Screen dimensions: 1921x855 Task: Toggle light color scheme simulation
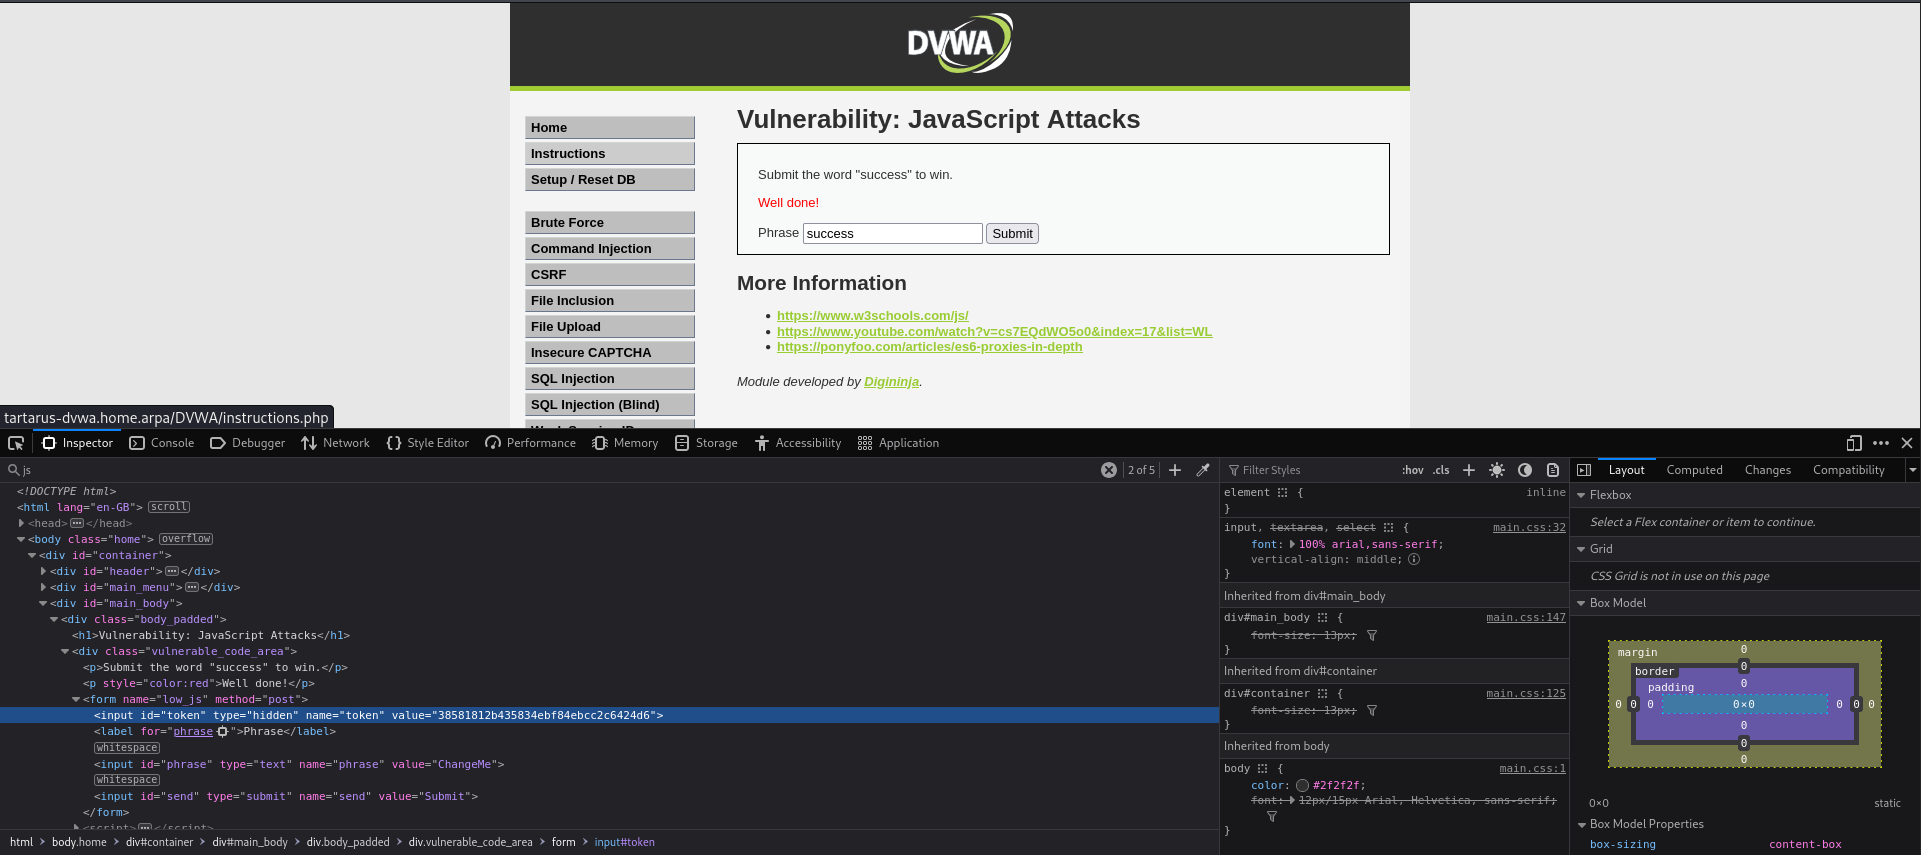pos(1496,470)
